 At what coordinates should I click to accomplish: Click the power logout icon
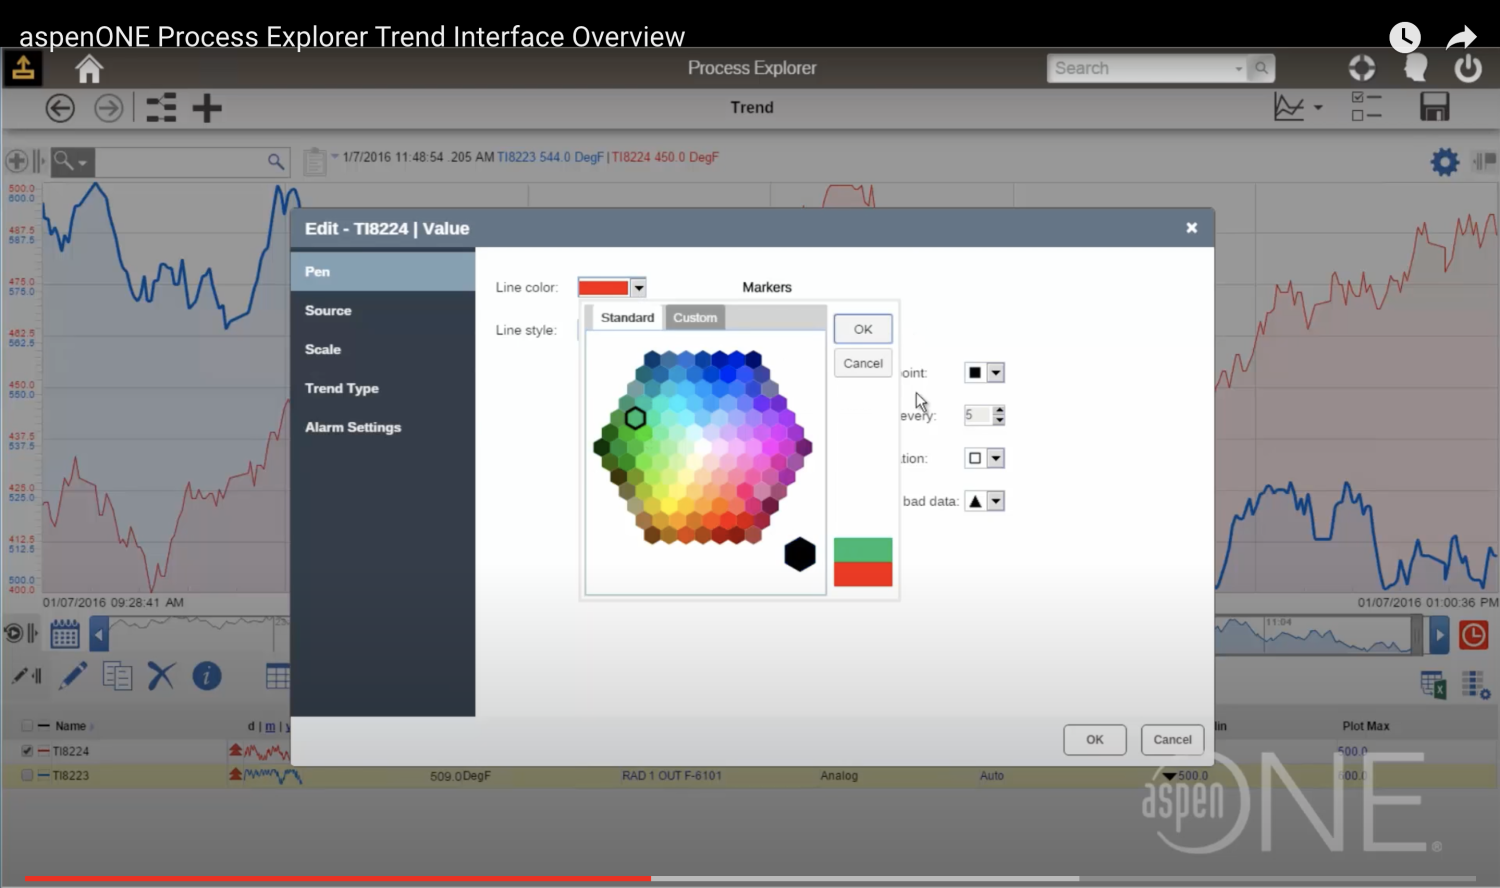1467,68
